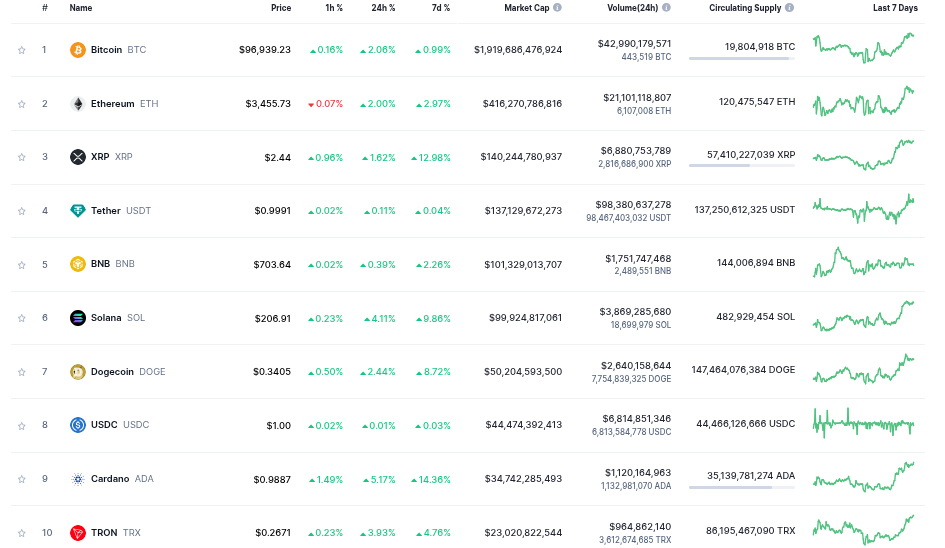The width and height of the screenshot is (945, 548).
Task: Open the Dogecoin DOGE coin page
Action: click(x=128, y=372)
